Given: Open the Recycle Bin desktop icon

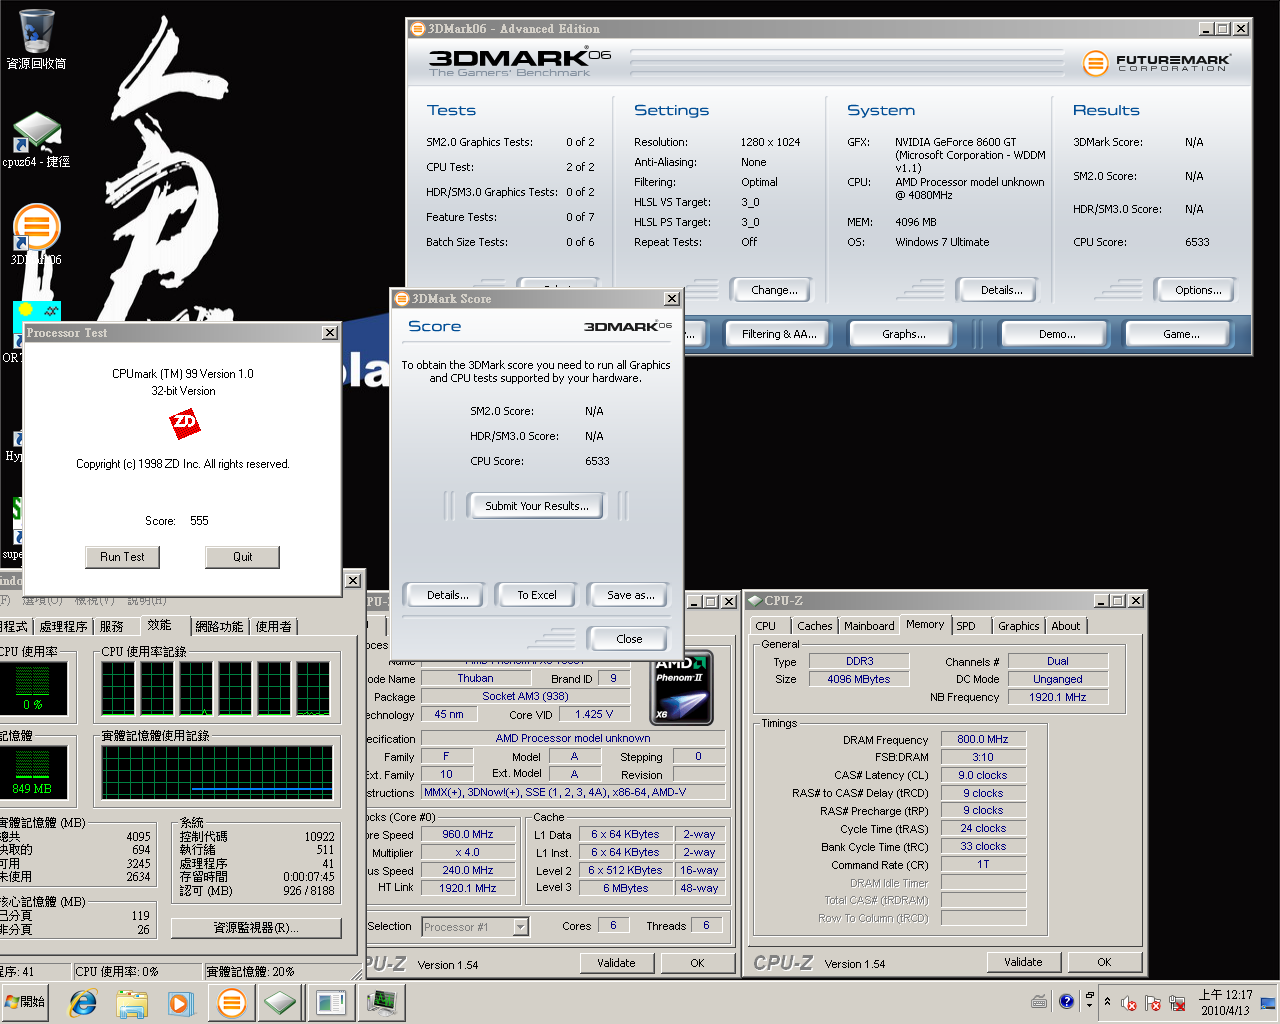Looking at the screenshot, I should tap(37, 39).
